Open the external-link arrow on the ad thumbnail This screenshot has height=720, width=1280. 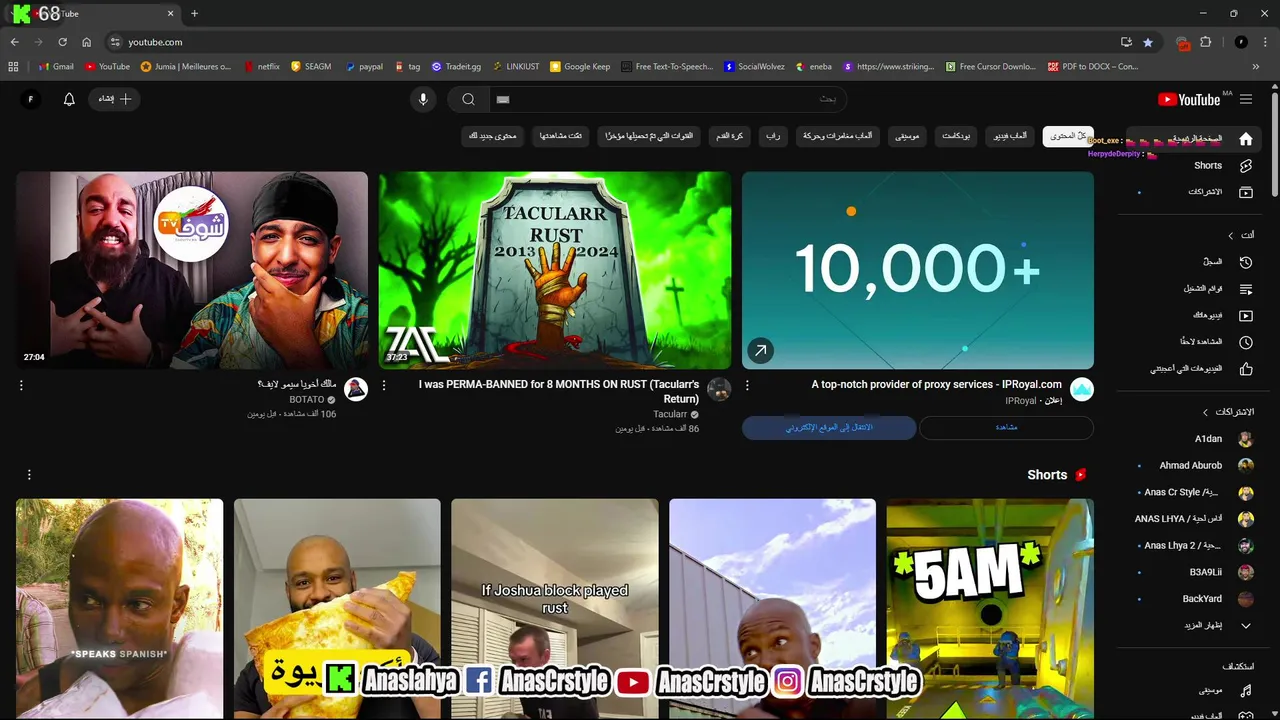[x=760, y=351]
